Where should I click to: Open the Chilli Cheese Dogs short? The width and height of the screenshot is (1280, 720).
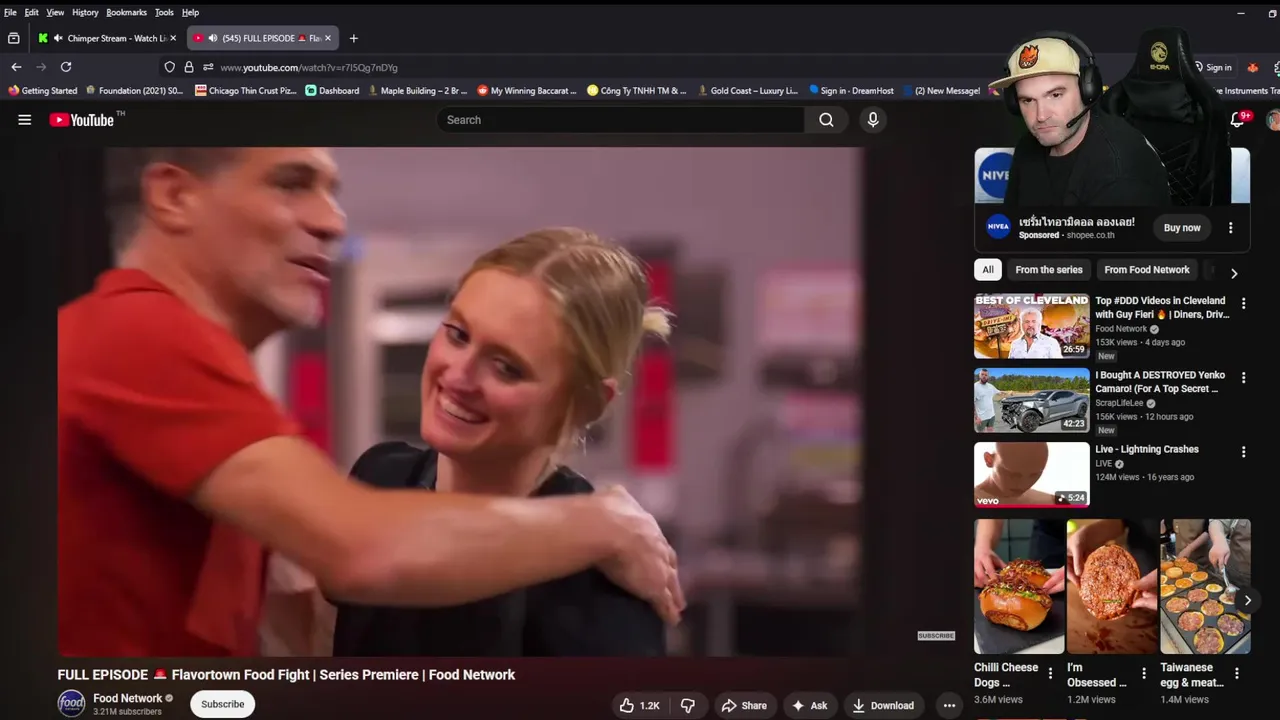(1019, 586)
